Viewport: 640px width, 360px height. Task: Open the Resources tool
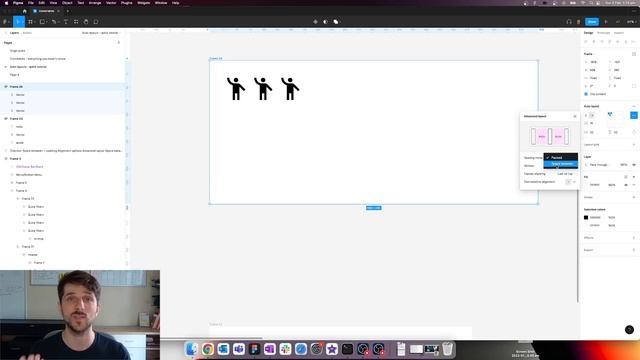tap(76, 22)
